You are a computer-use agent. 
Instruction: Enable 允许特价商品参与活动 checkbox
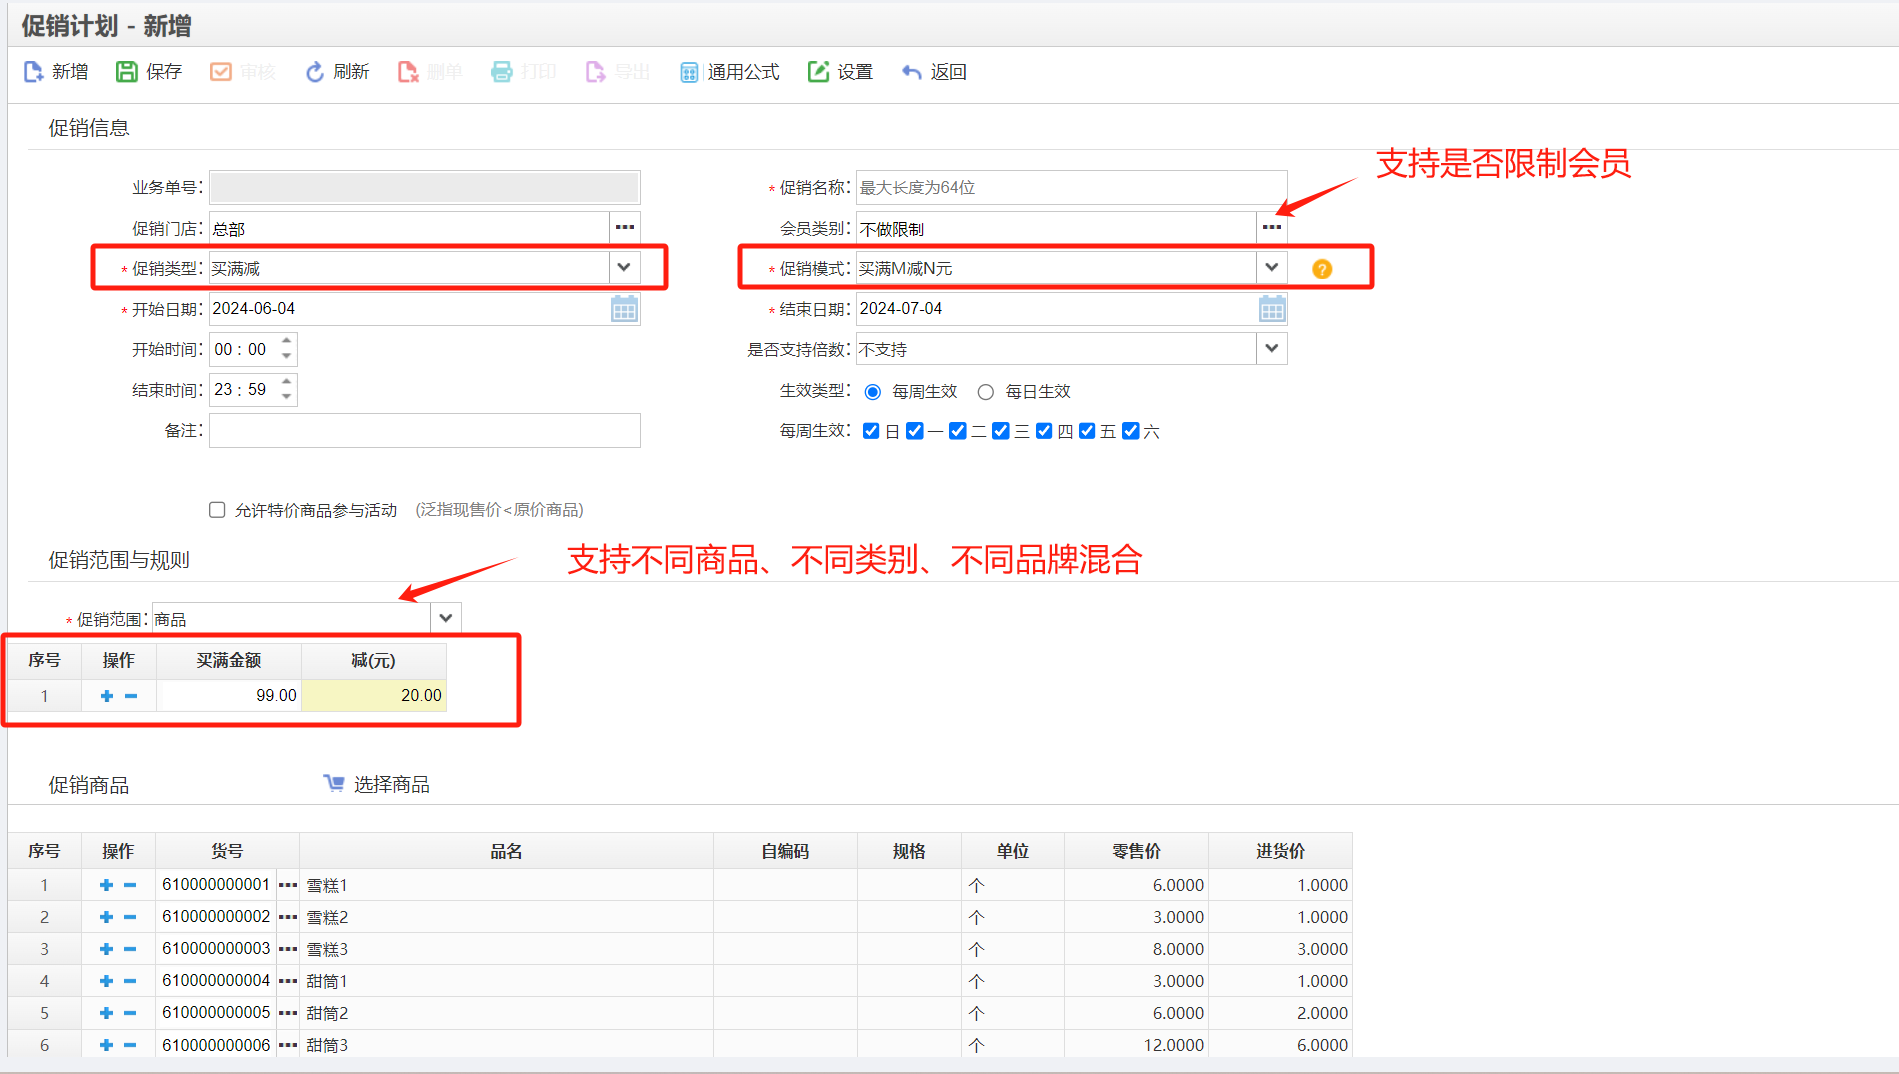coord(217,509)
